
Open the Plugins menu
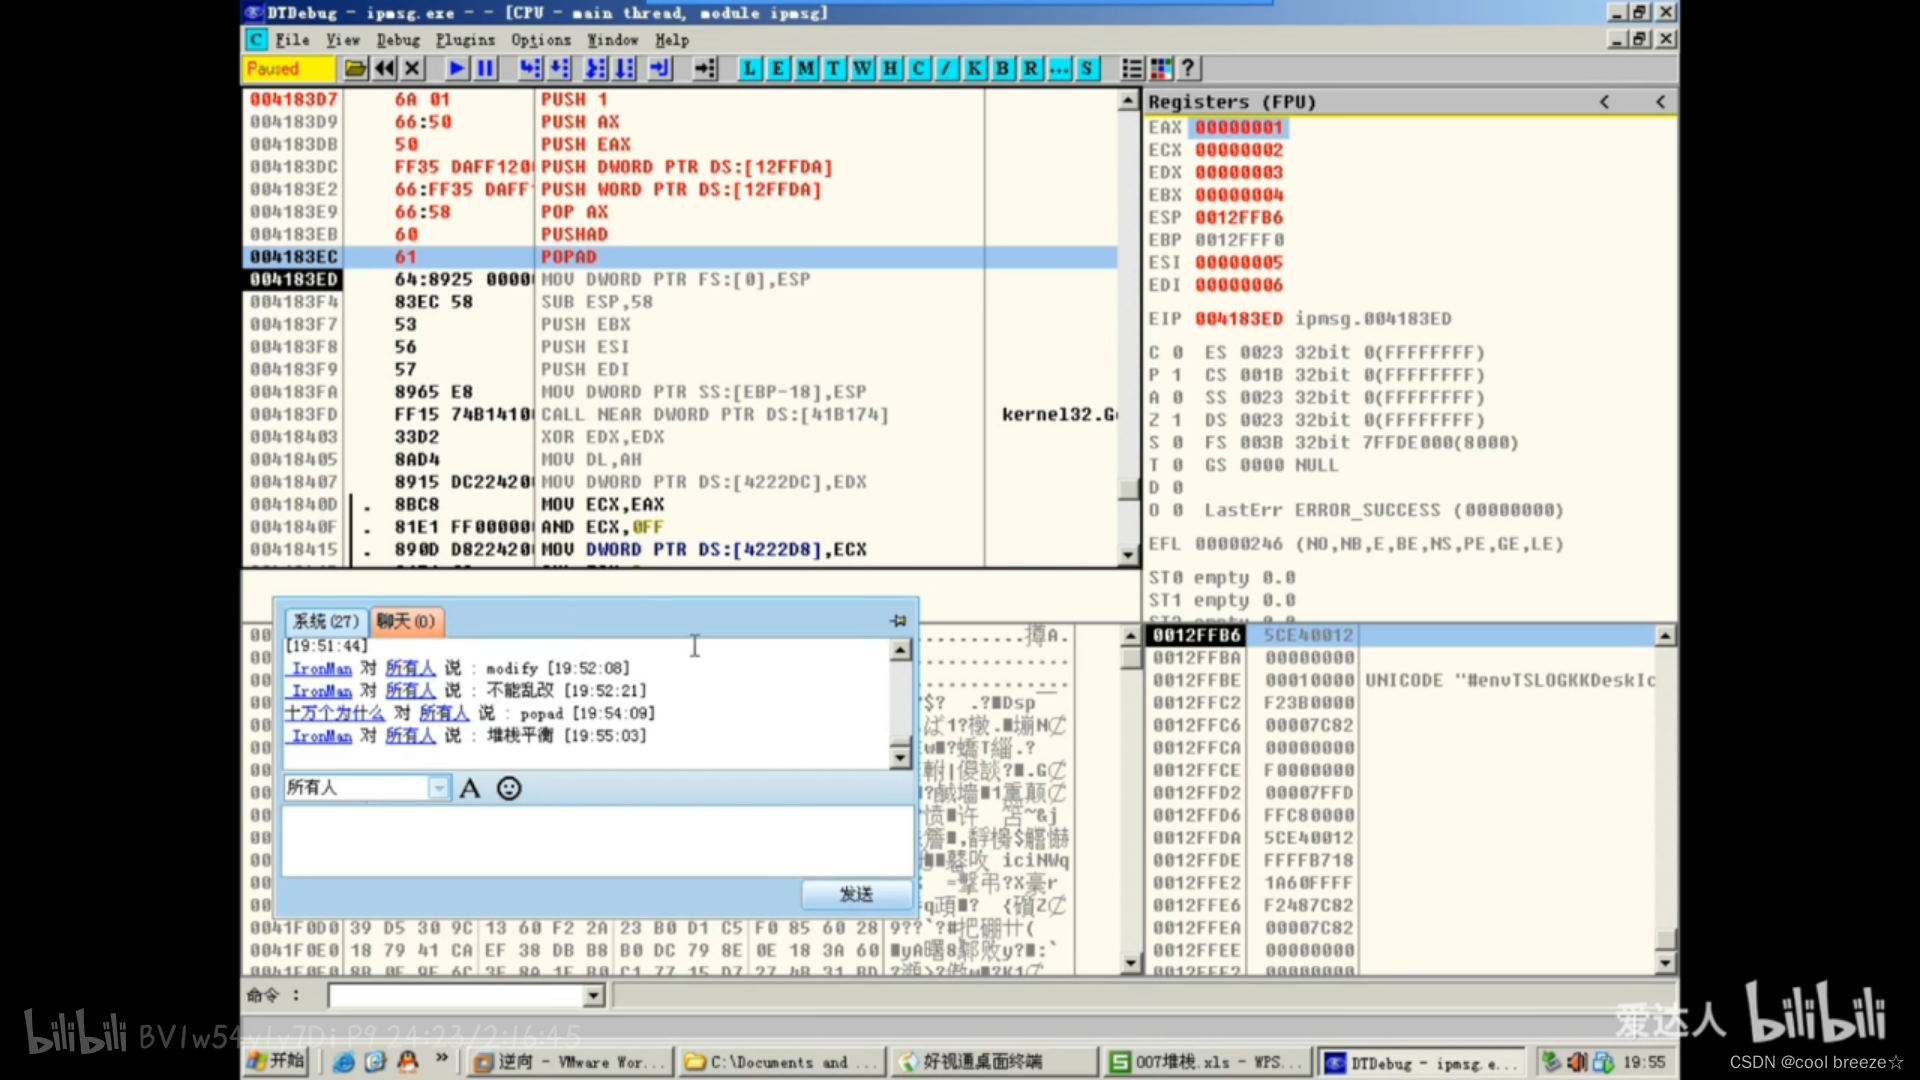[465, 40]
